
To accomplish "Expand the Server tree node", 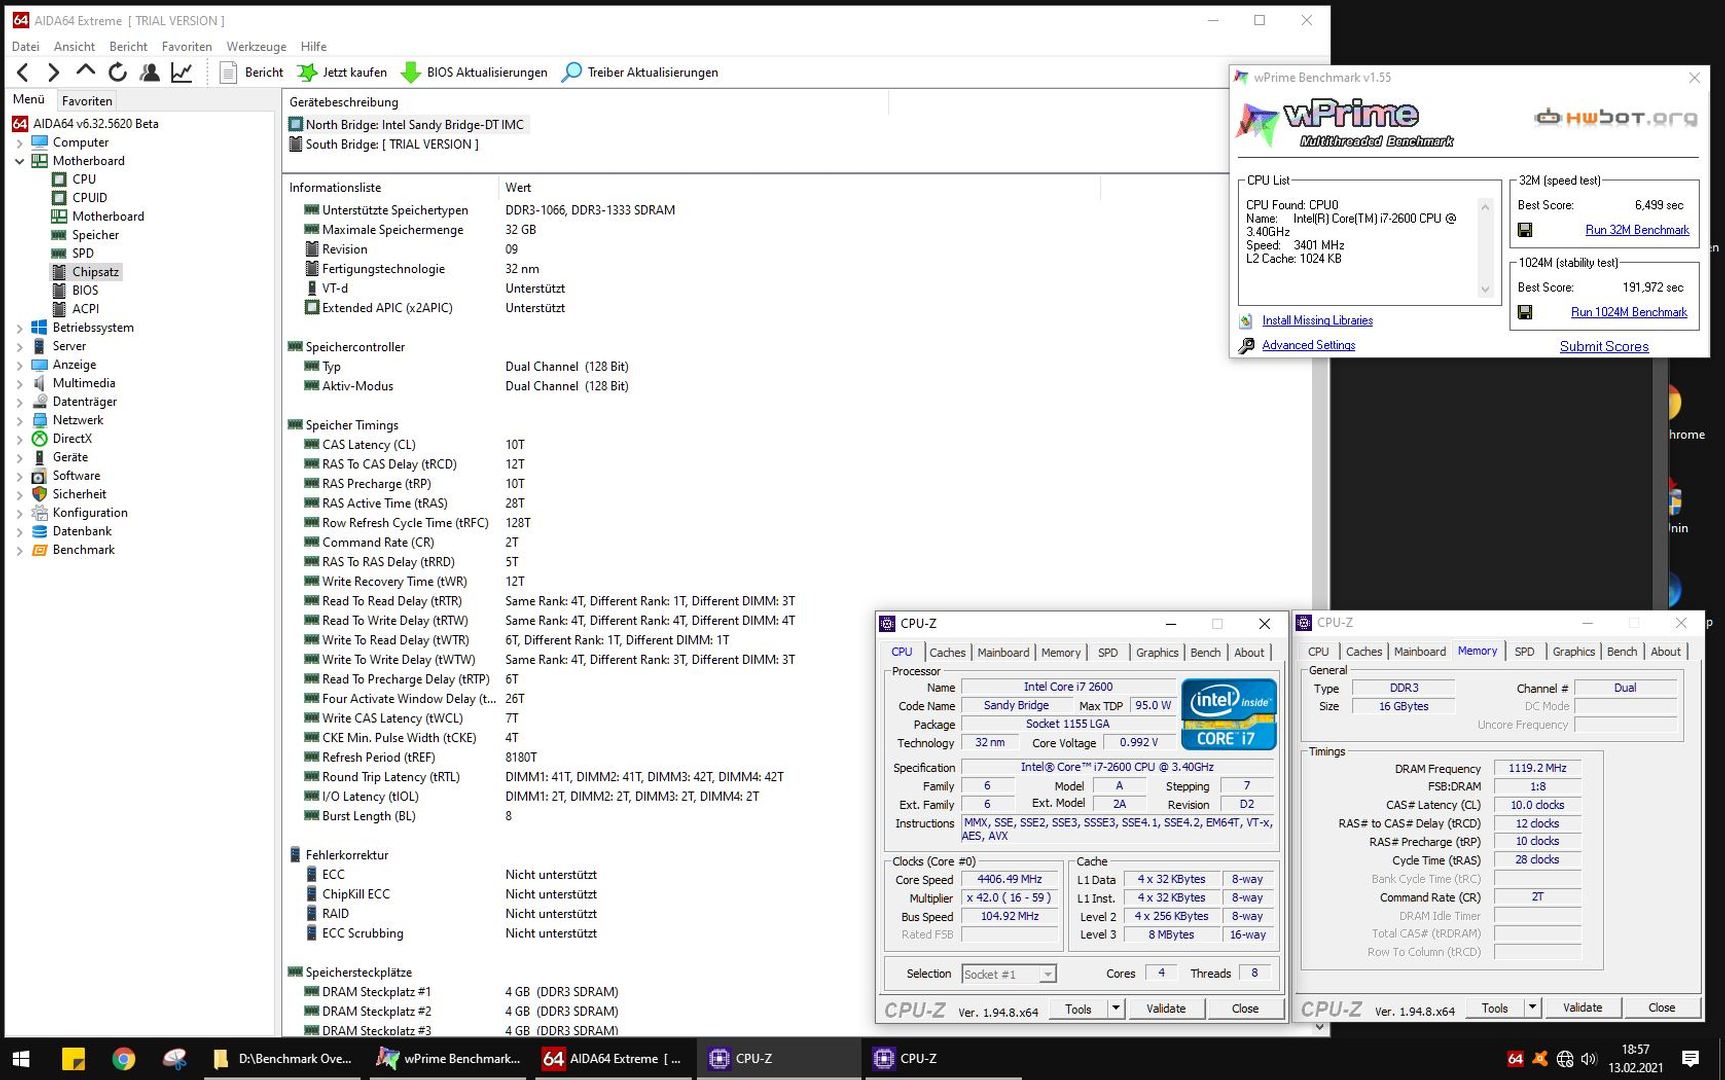I will (x=19, y=347).
